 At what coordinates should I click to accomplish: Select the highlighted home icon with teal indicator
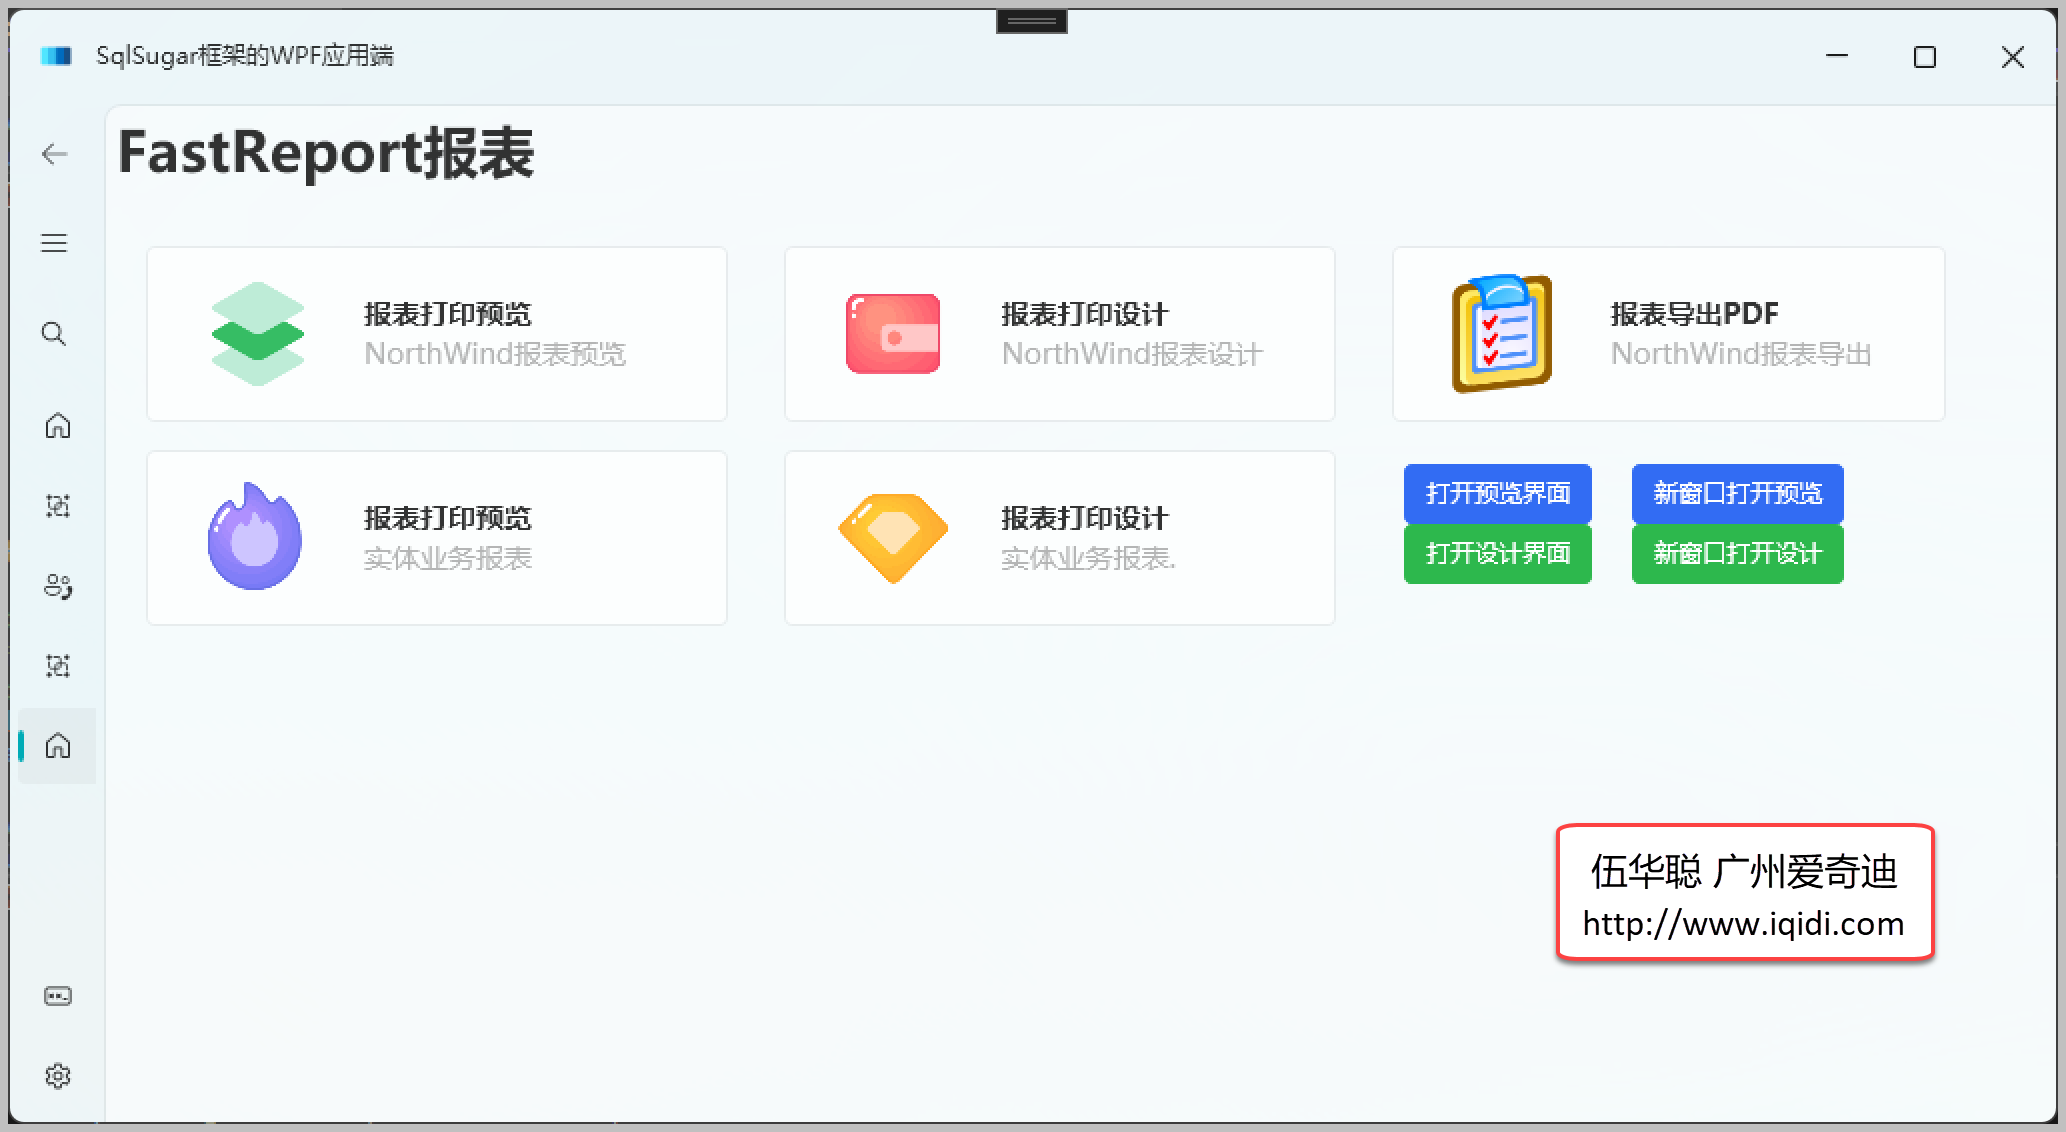[x=58, y=746]
